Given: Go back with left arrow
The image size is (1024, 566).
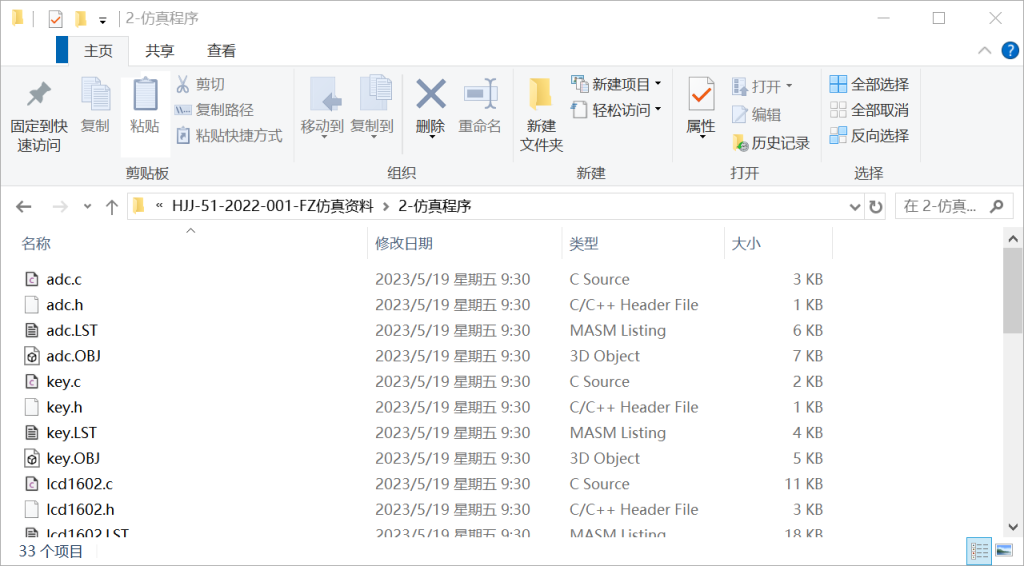Looking at the screenshot, I should [24, 207].
